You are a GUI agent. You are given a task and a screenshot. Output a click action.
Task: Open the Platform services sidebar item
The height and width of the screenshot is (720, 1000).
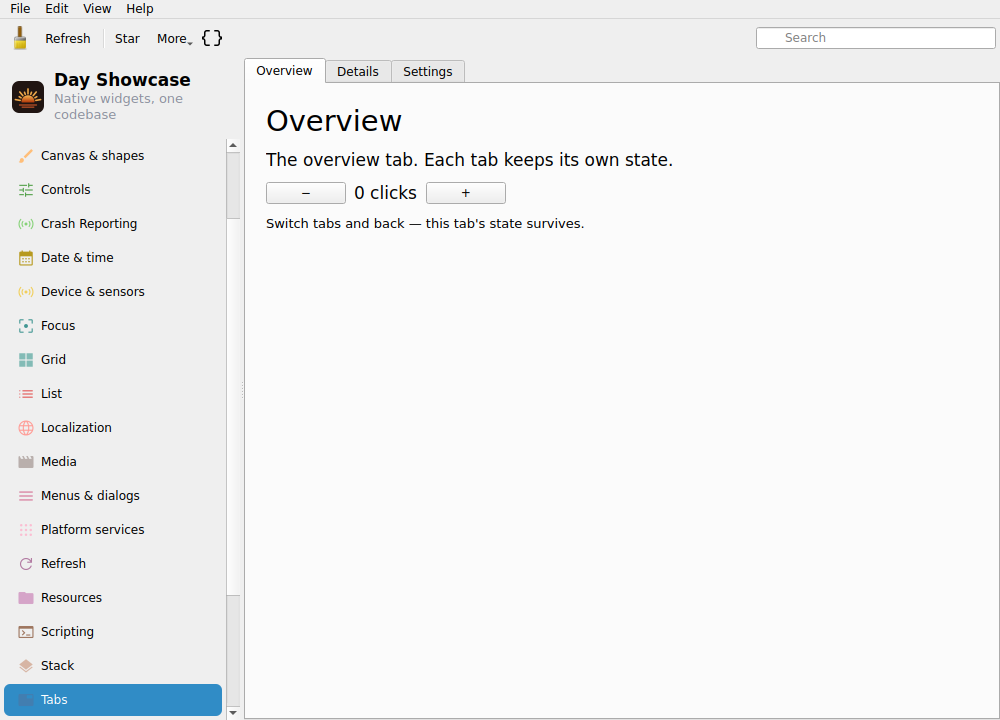[x=113, y=529]
